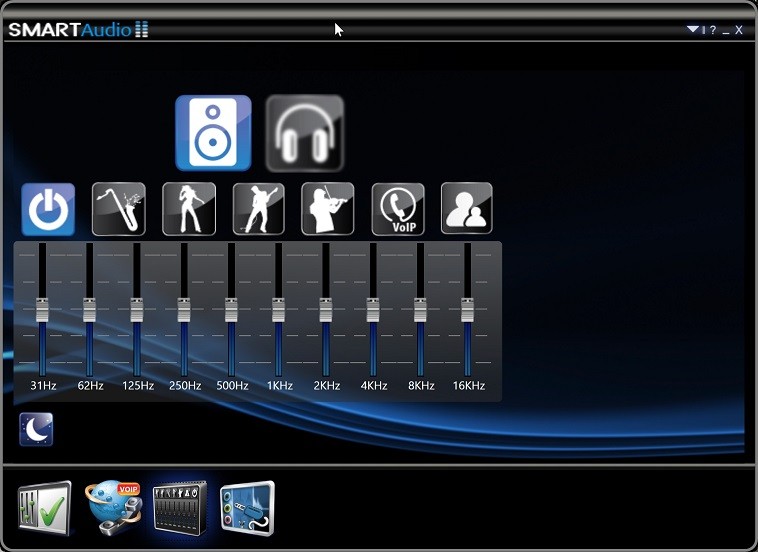This screenshot has height=552, width=758.
Task: Minimize the SmartAudio window
Action: [726, 32]
